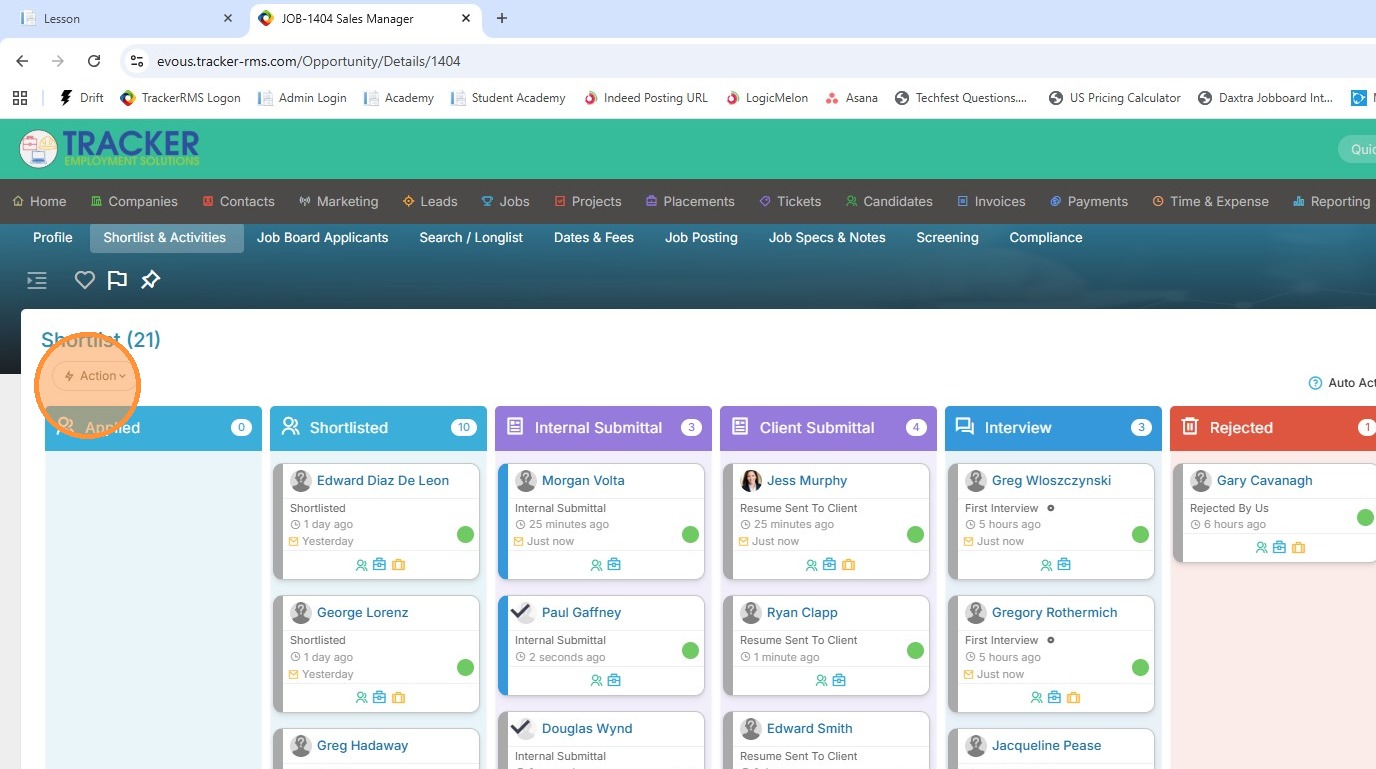The height and width of the screenshot is (769, 1376).
Task: Click the pin icon beside the flag
Action: 150,280
